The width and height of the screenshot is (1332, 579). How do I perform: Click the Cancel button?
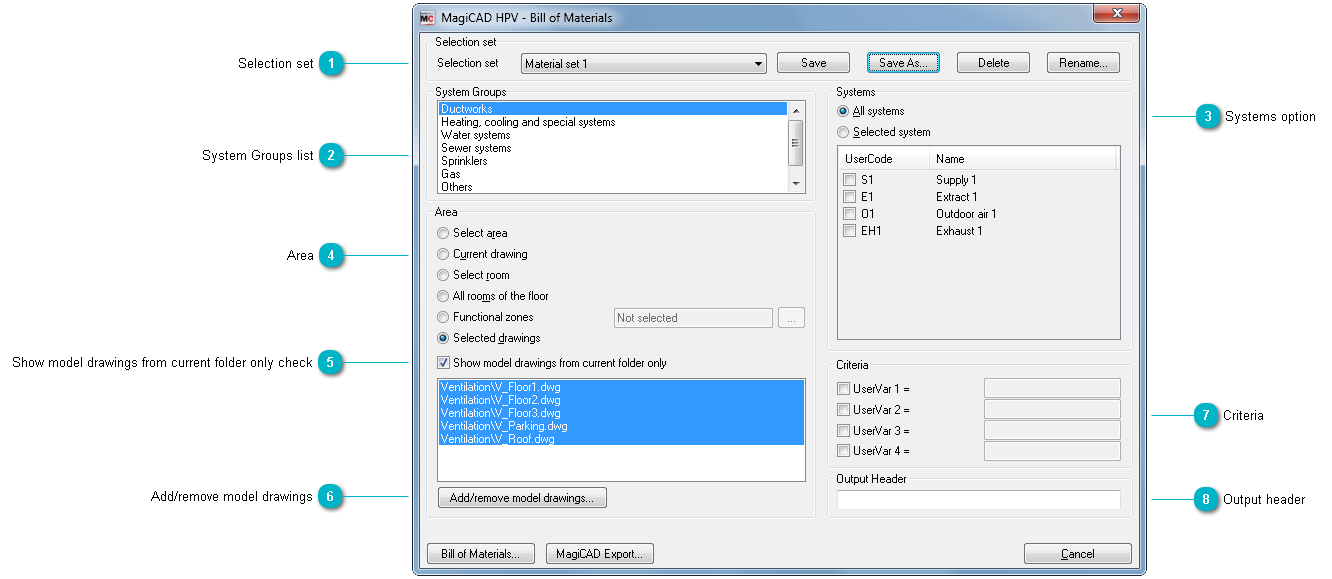tap(1078, 554)
